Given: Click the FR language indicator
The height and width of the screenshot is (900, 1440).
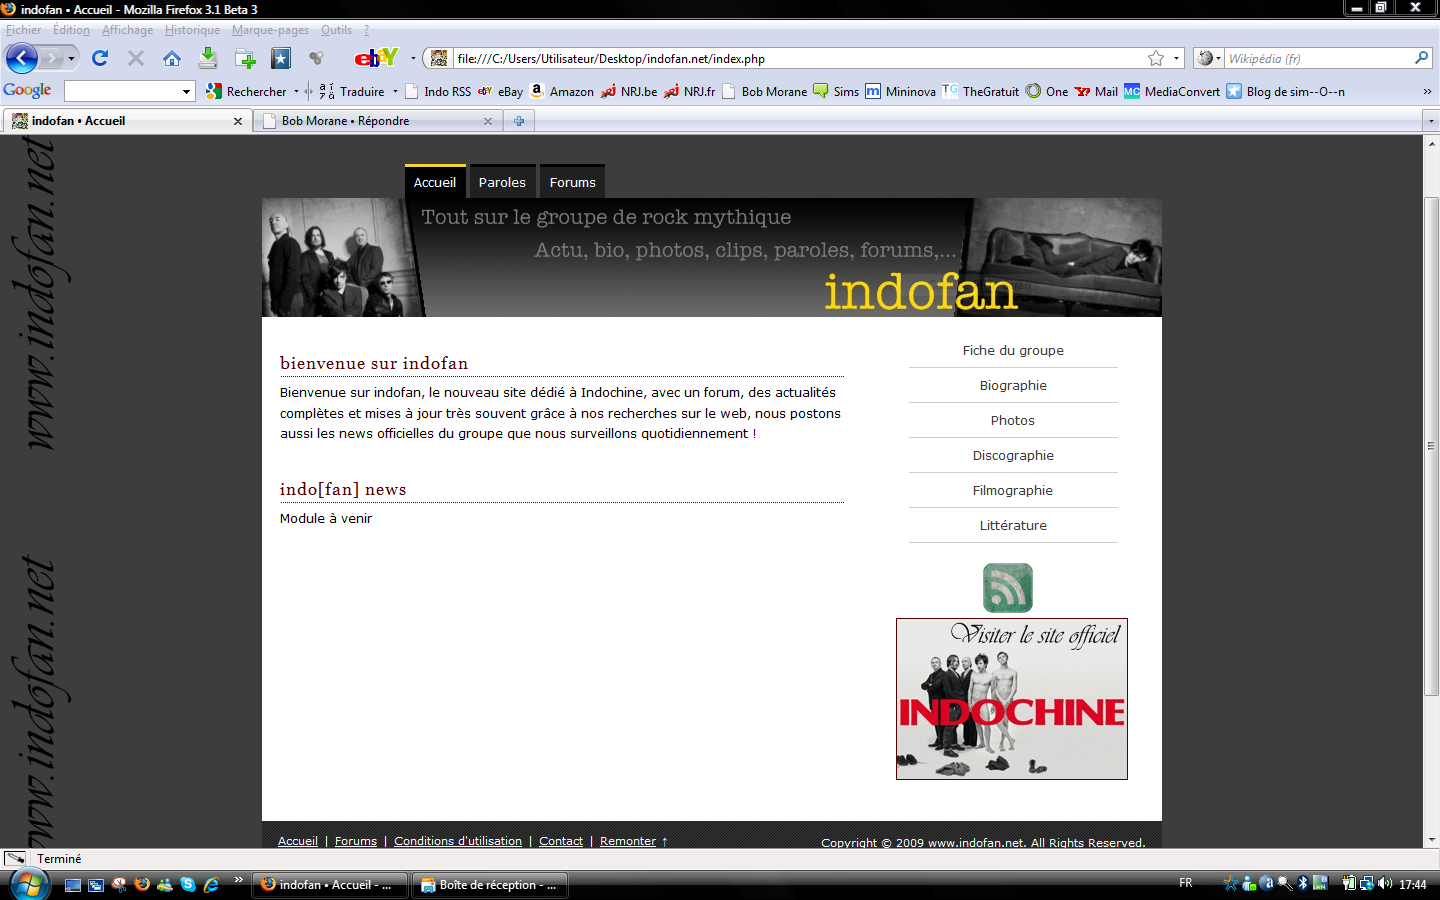Looking at the screenshot, I should (x=1185, y=883).
